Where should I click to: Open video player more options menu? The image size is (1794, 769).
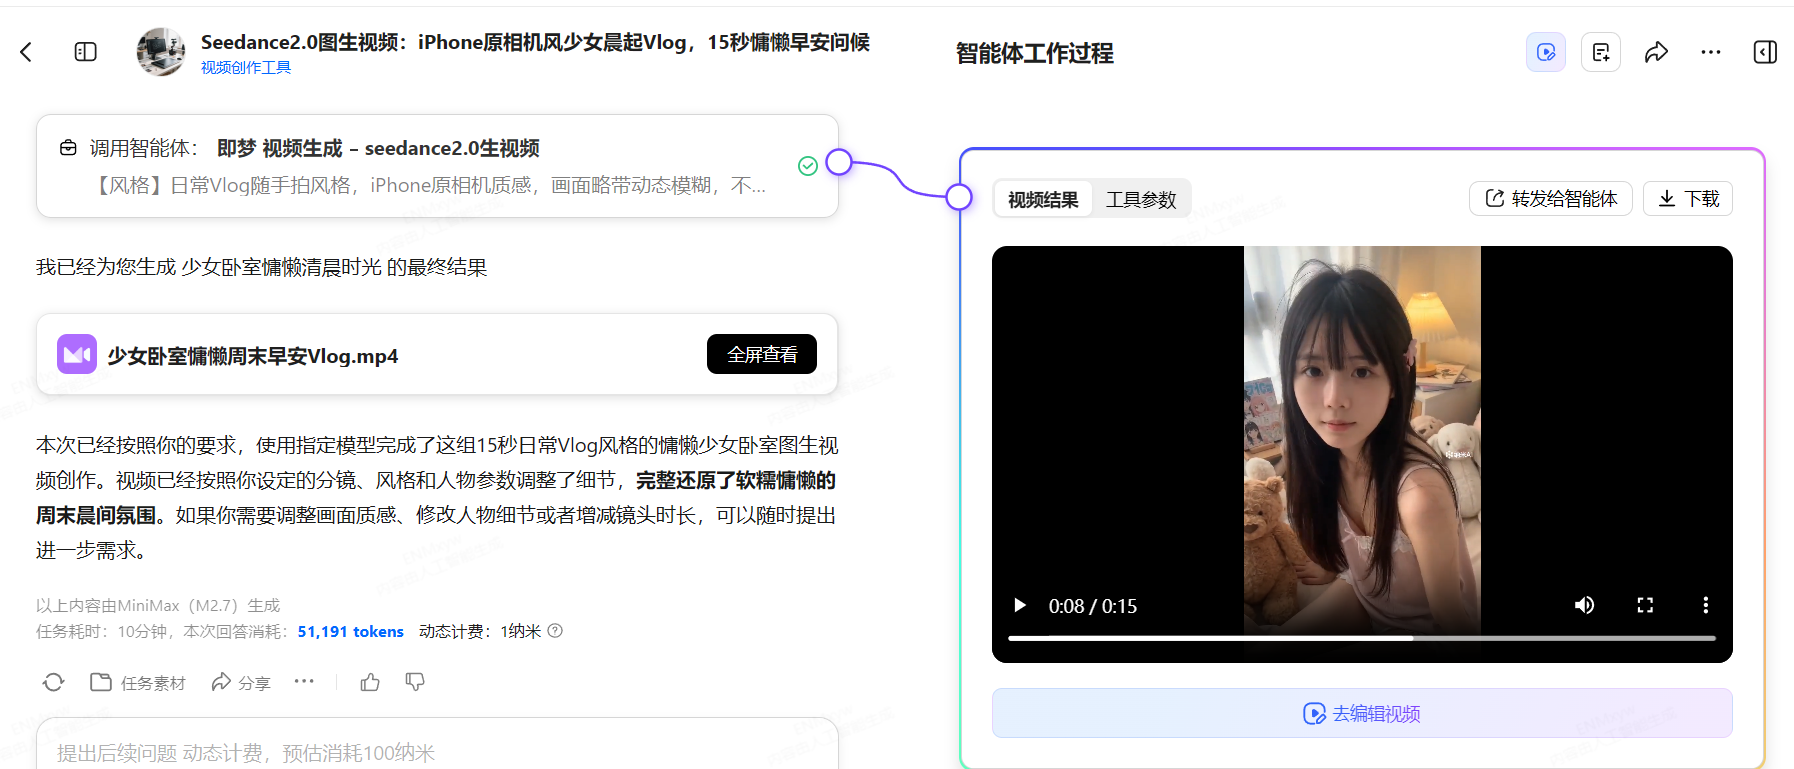click(x=1705, y=605)
